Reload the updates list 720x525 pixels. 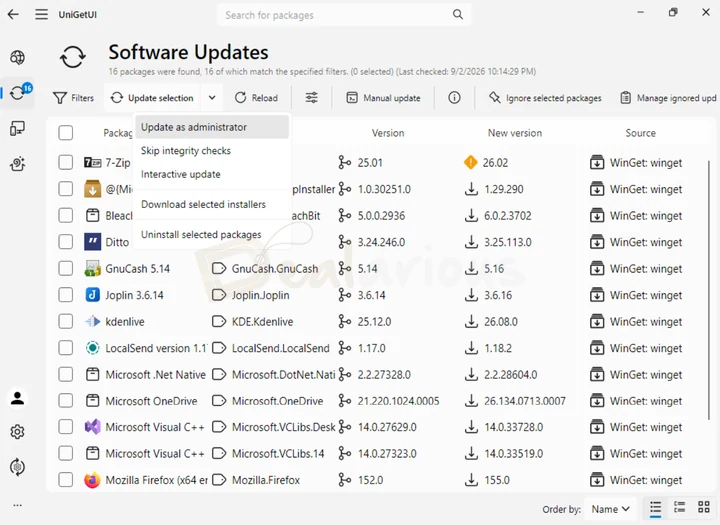[256, 98]
